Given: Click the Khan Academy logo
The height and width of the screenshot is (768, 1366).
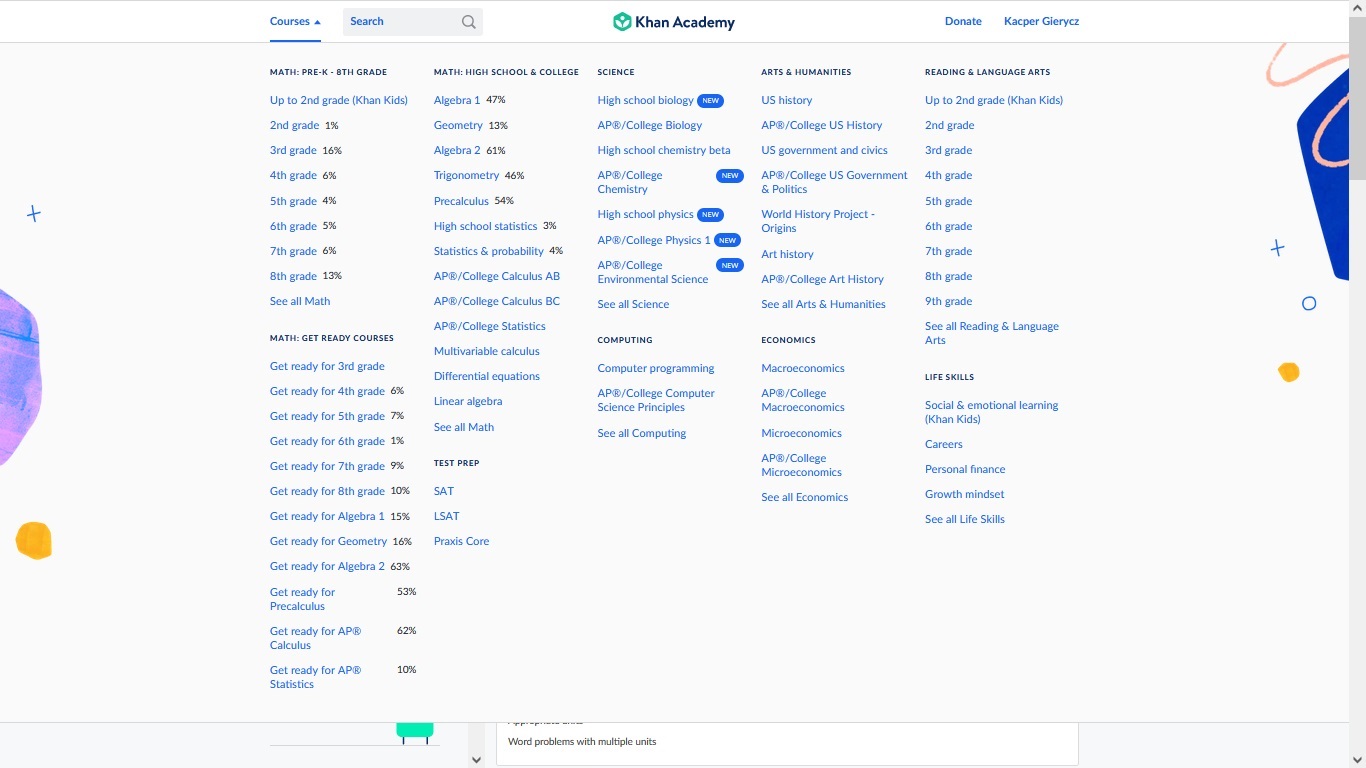Looking at the screenshot, I should click(672, 21).
